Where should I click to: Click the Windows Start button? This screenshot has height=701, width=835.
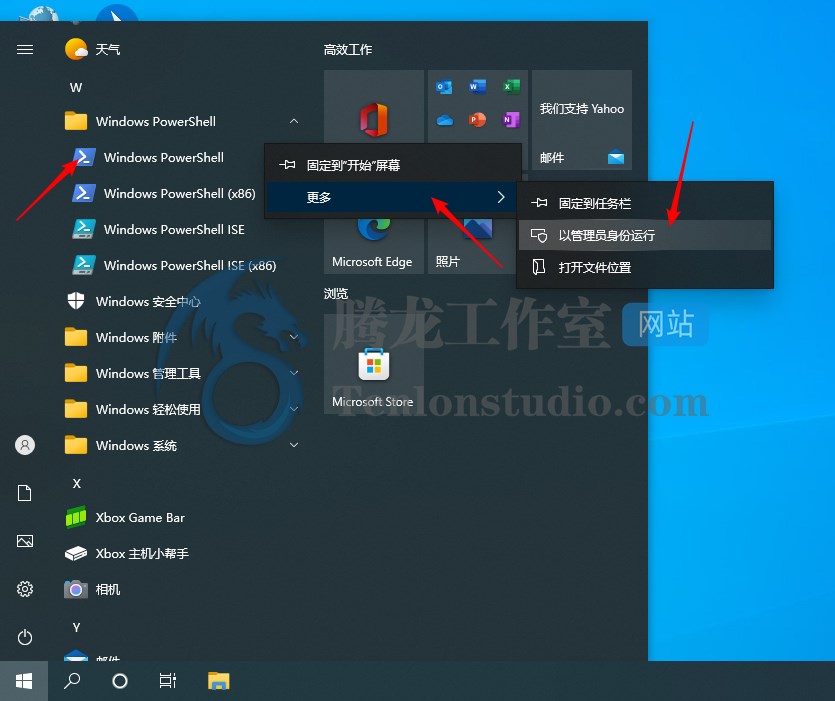[x=24, y=681]
